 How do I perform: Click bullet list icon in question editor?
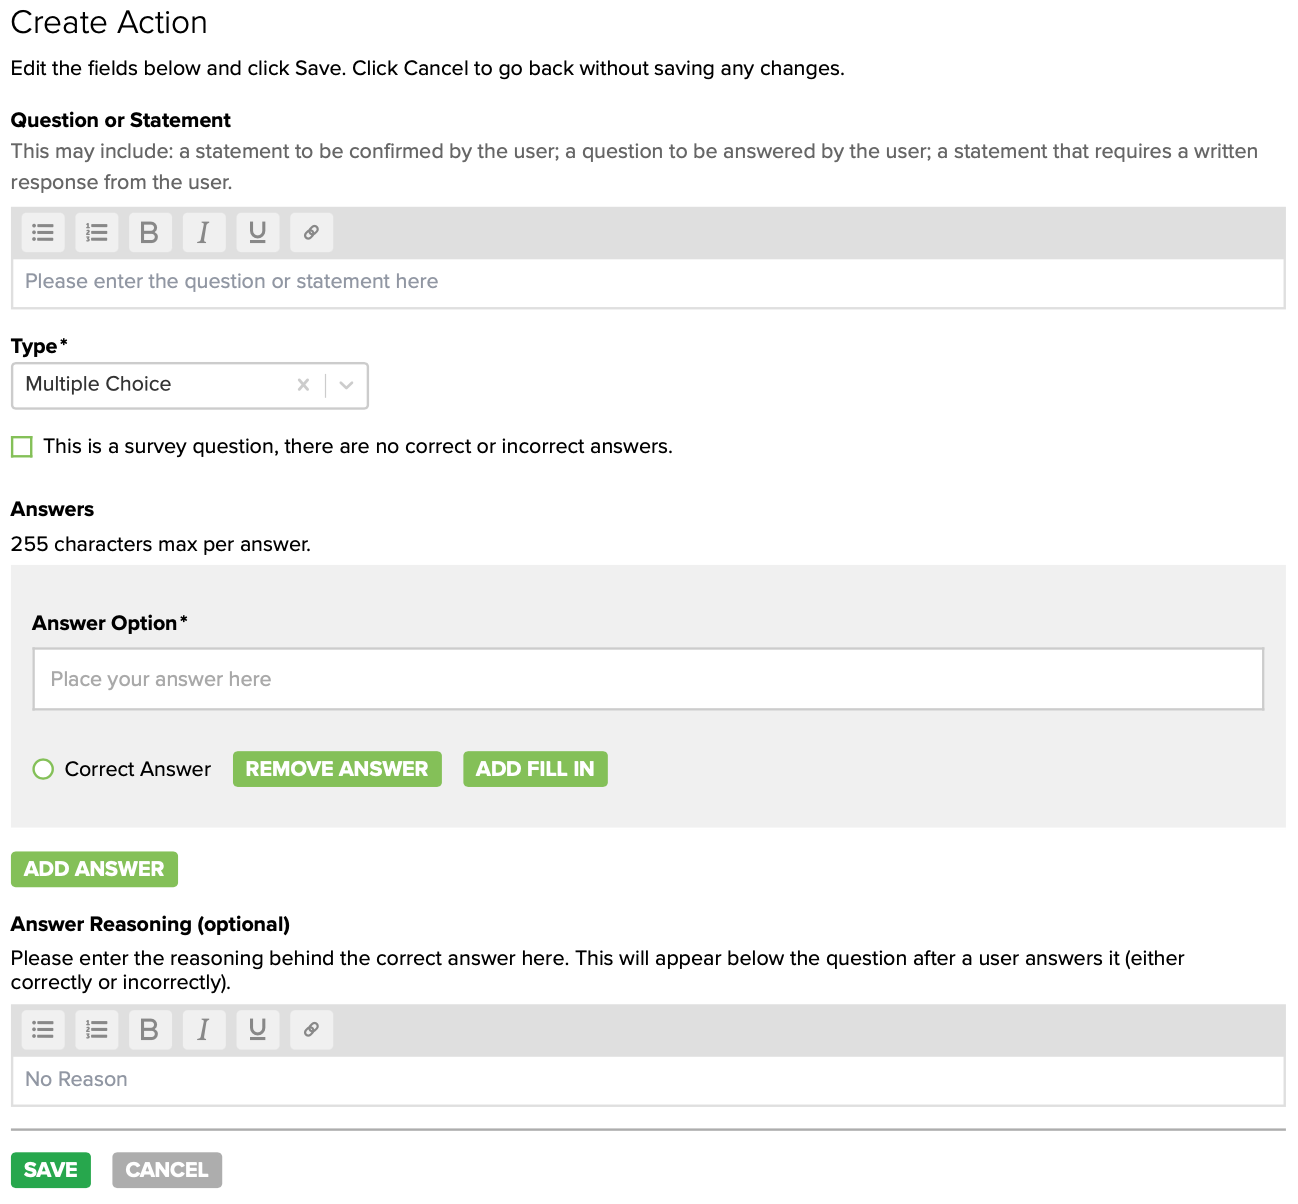pos(43,233)
